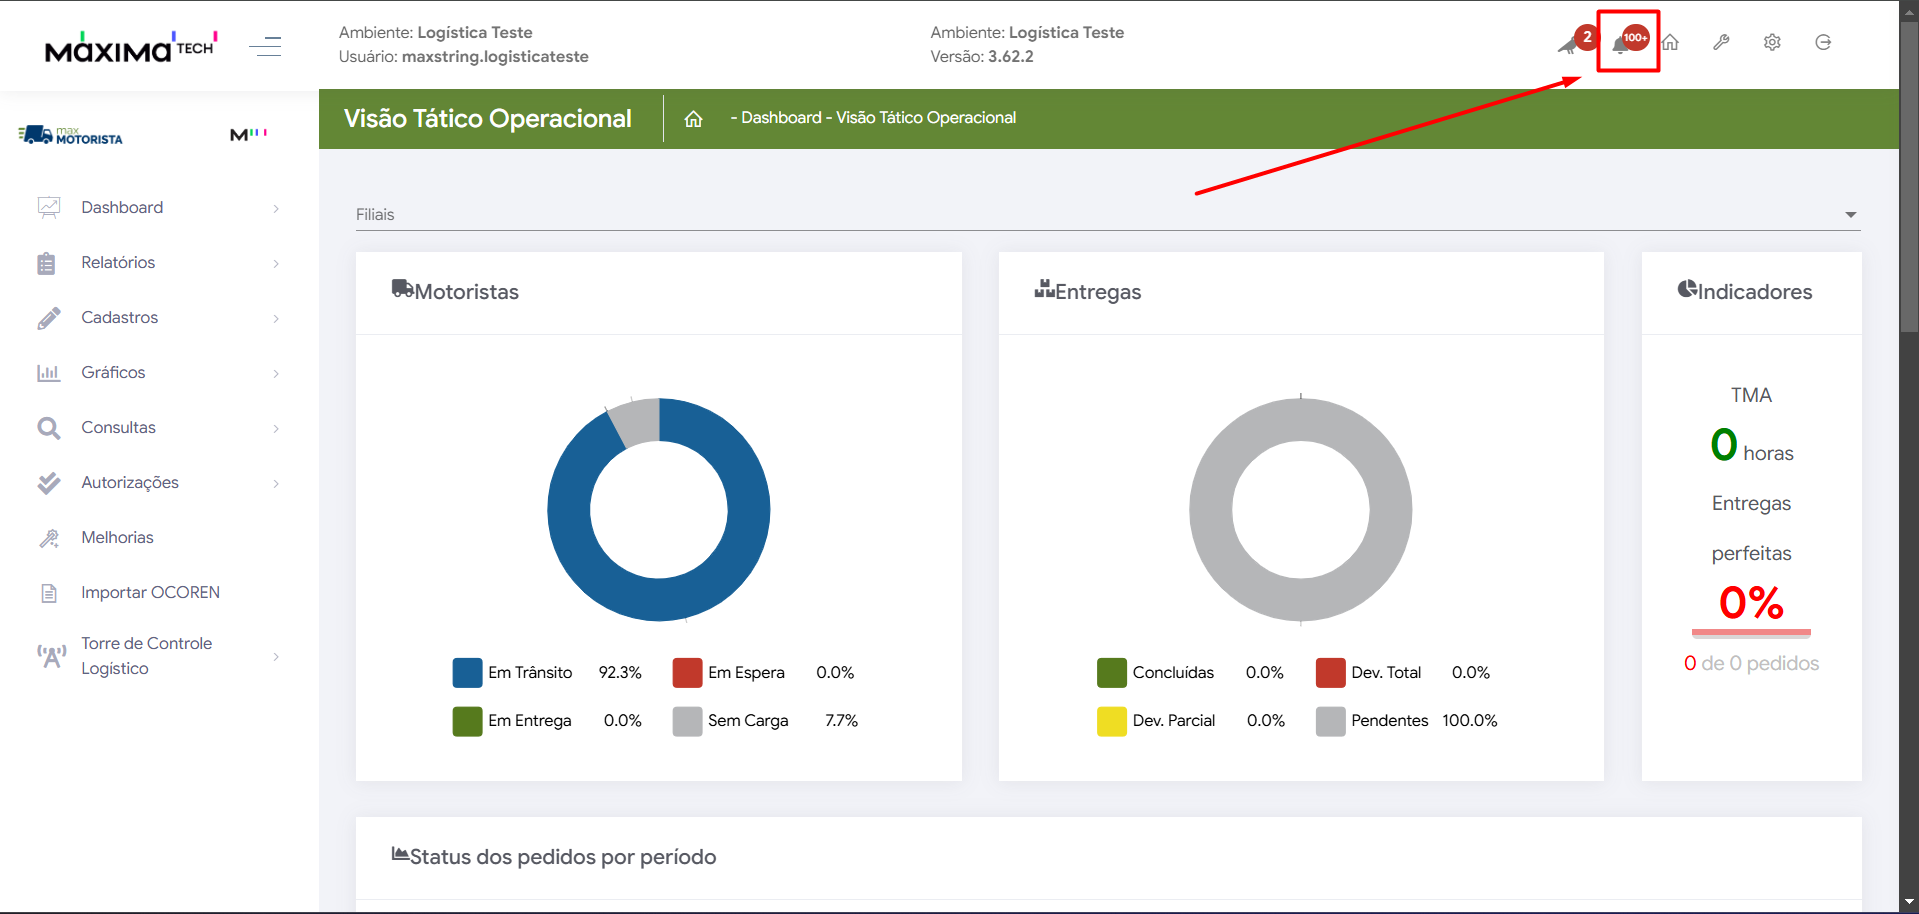This screenshot has width=1919, height=914.
Task: Click the Máxima Tech logo
Action: [130, 47]
